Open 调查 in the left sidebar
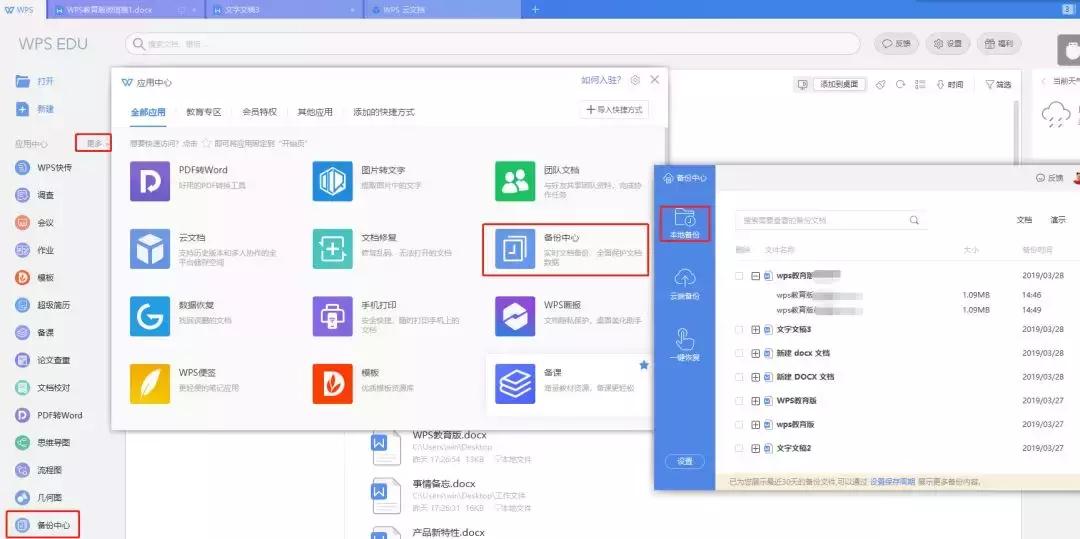This screenshot has width=1080, height=539. pyautogui.click(x=35, y=195)
